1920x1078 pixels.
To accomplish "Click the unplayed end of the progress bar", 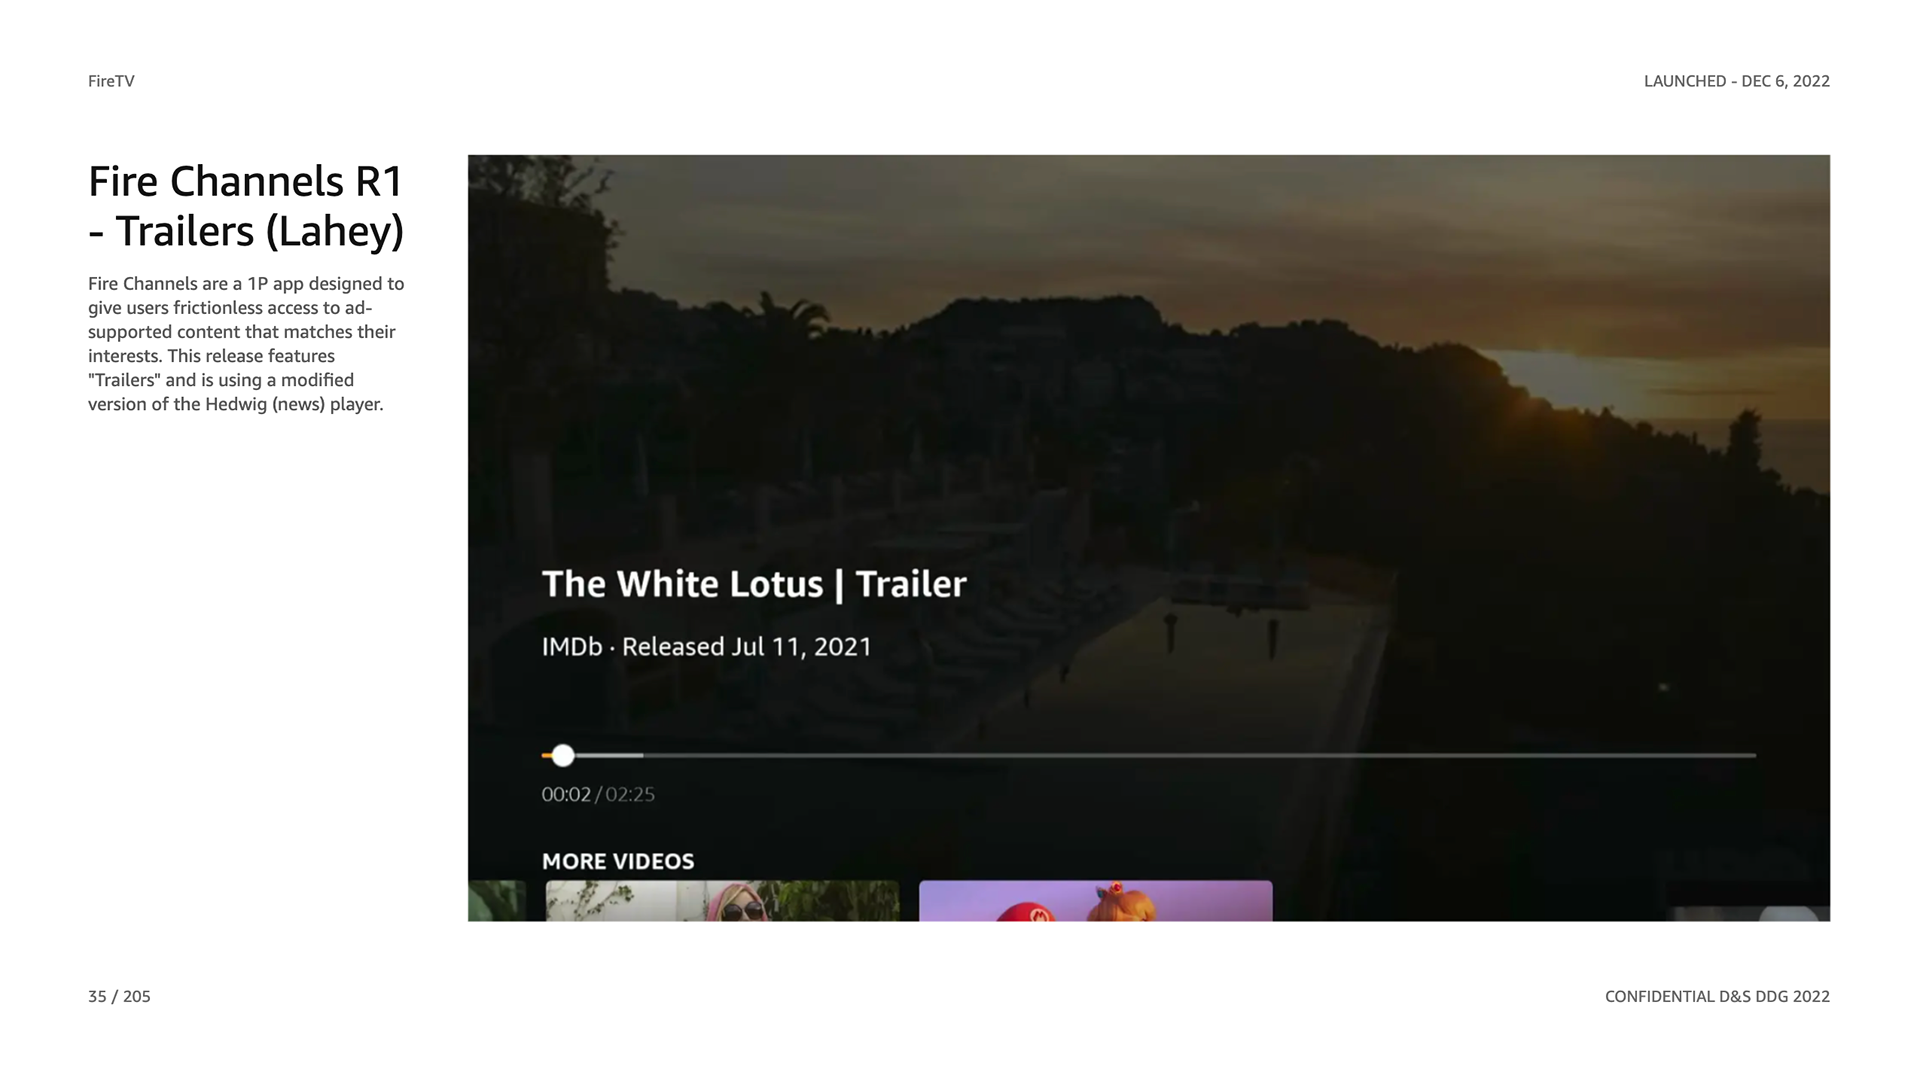I will [1199, 756].
